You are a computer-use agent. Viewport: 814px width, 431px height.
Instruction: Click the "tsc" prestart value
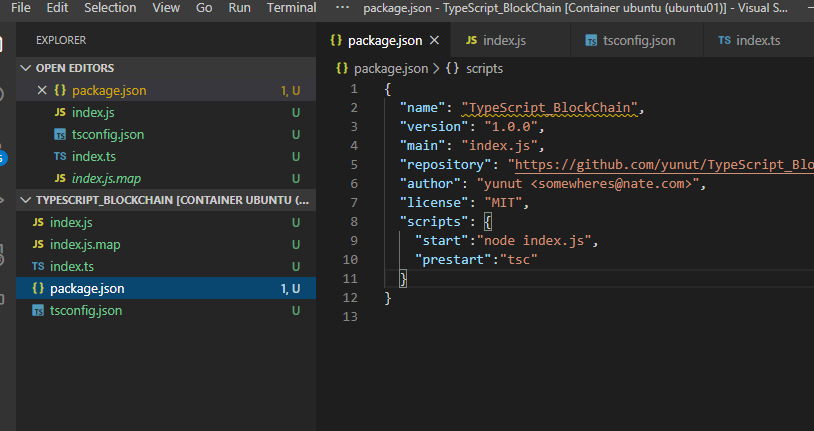tap(518, 260)
